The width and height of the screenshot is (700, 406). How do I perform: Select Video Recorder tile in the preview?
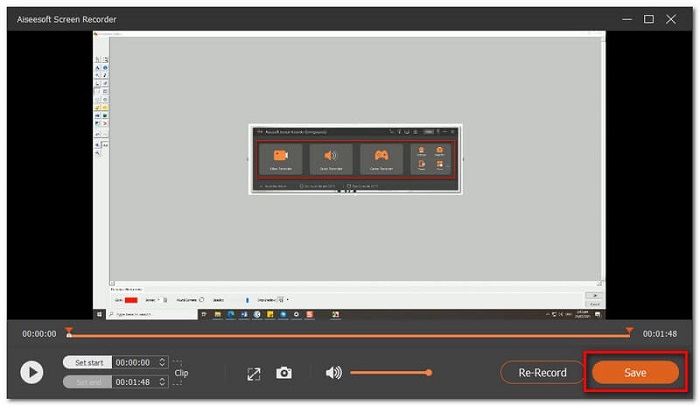[280, 158]
